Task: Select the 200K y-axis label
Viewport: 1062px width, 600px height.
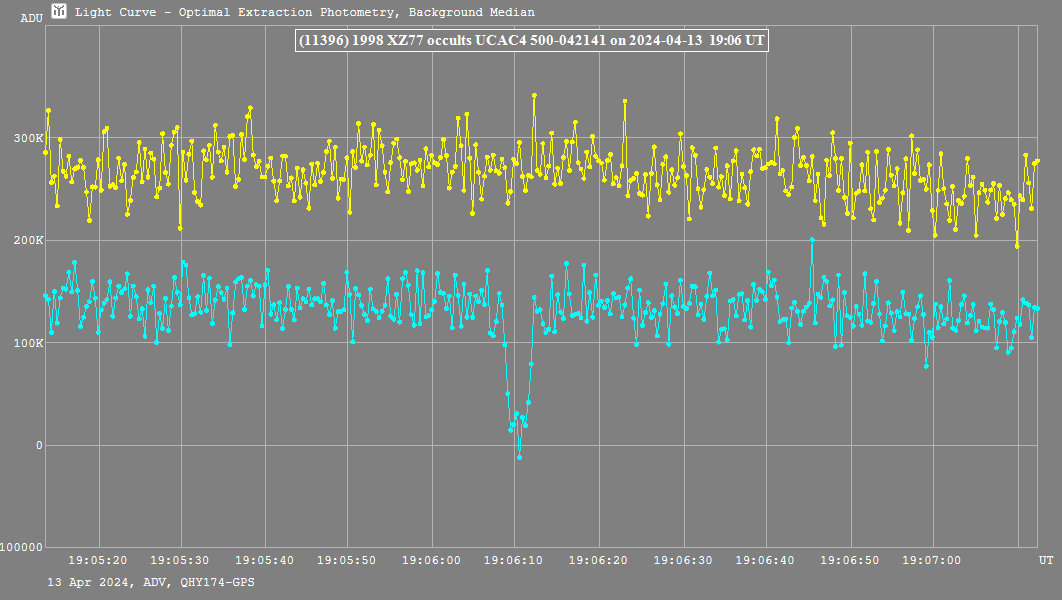Action: 31,240
